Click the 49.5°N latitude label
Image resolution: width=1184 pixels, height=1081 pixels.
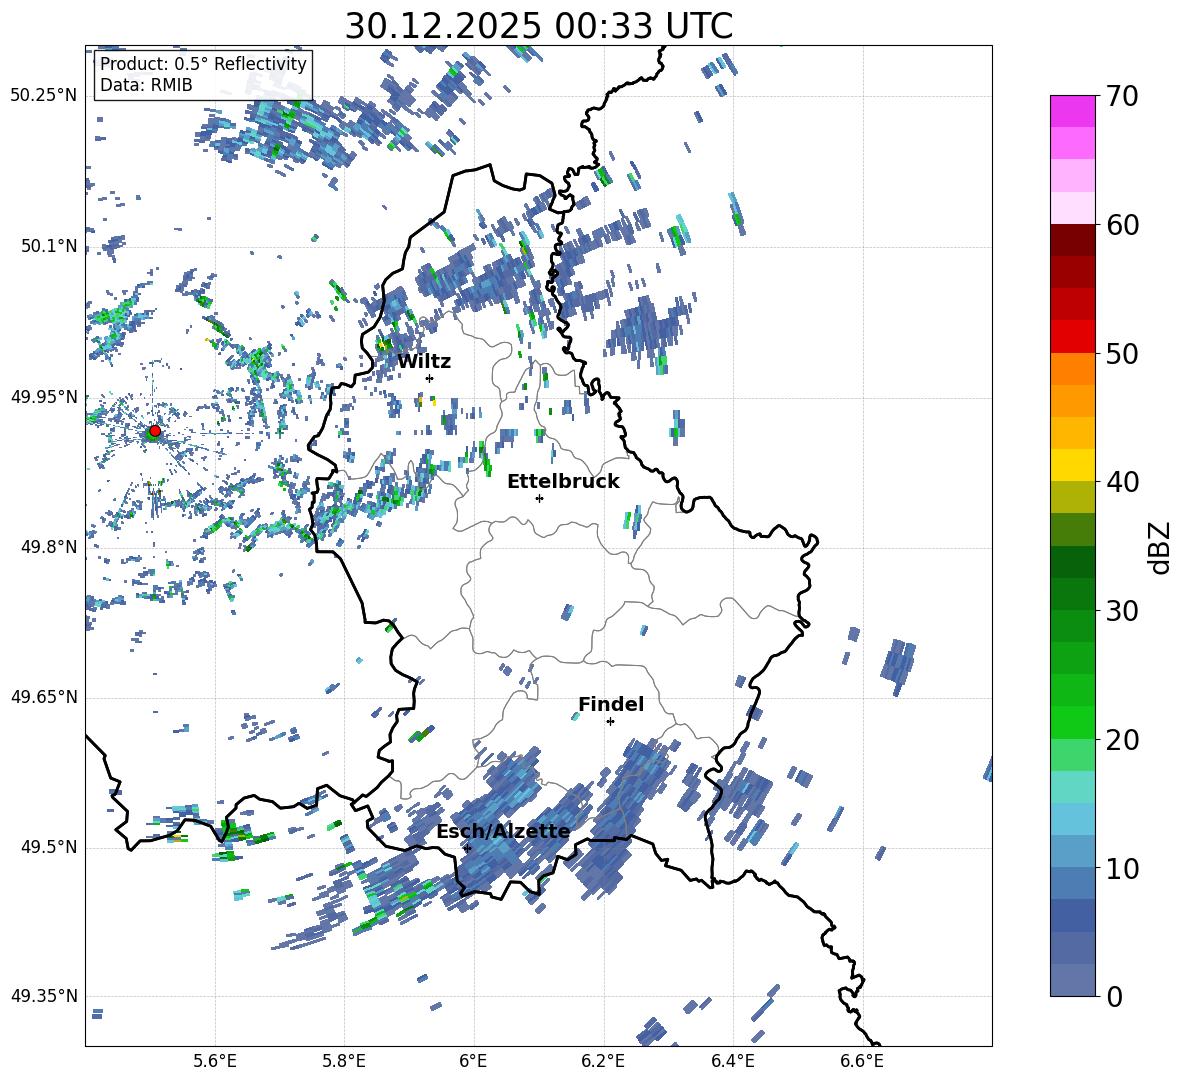pos(49,847)
